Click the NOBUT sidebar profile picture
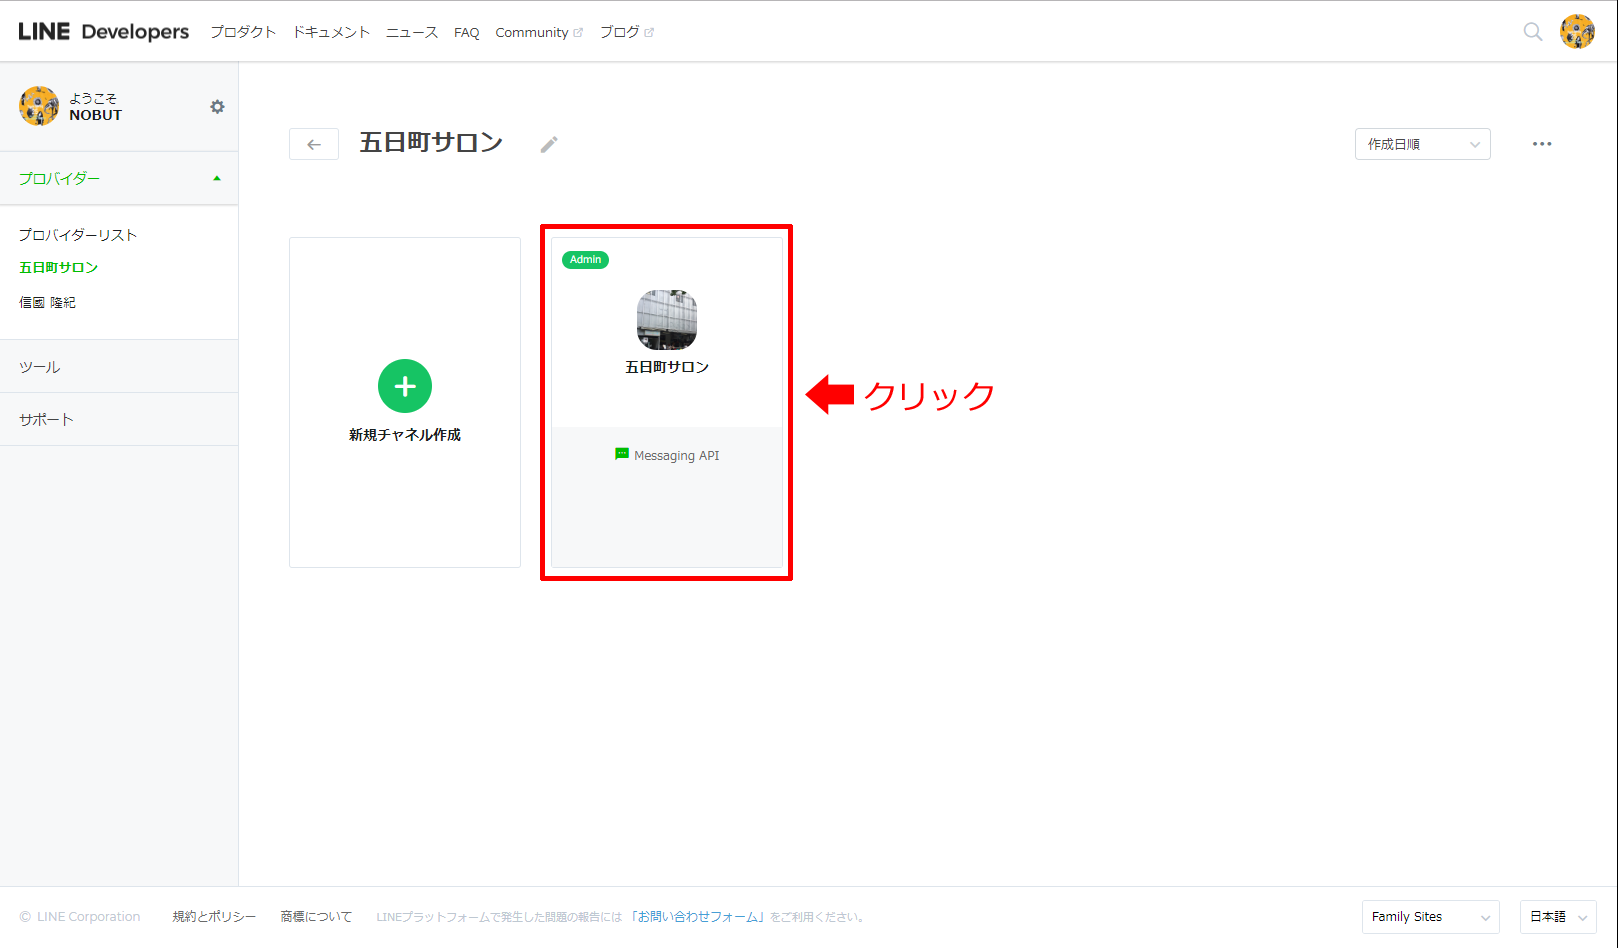Screen dimensions: 1618x948 (39, 106)
